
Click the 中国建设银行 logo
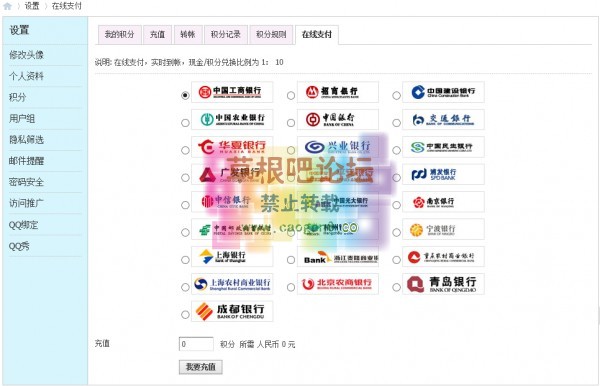443,92
